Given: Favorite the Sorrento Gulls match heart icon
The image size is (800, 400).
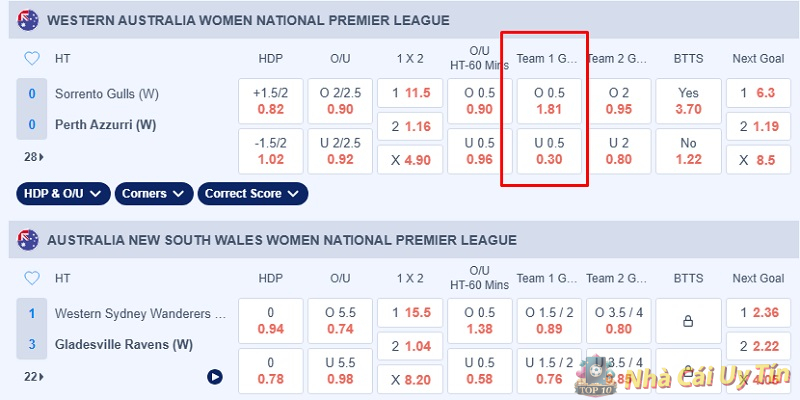Looking at the screenshot, I should click(x=32, y=58).
